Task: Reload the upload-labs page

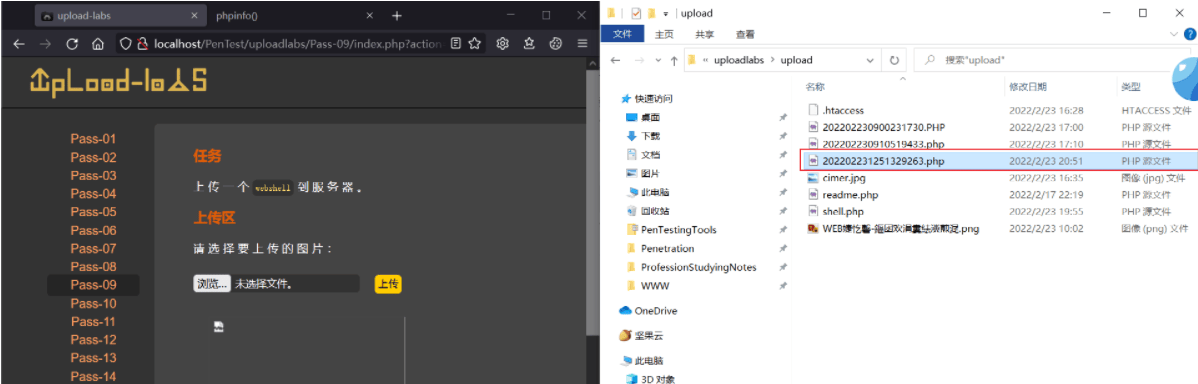Action: 73,44
